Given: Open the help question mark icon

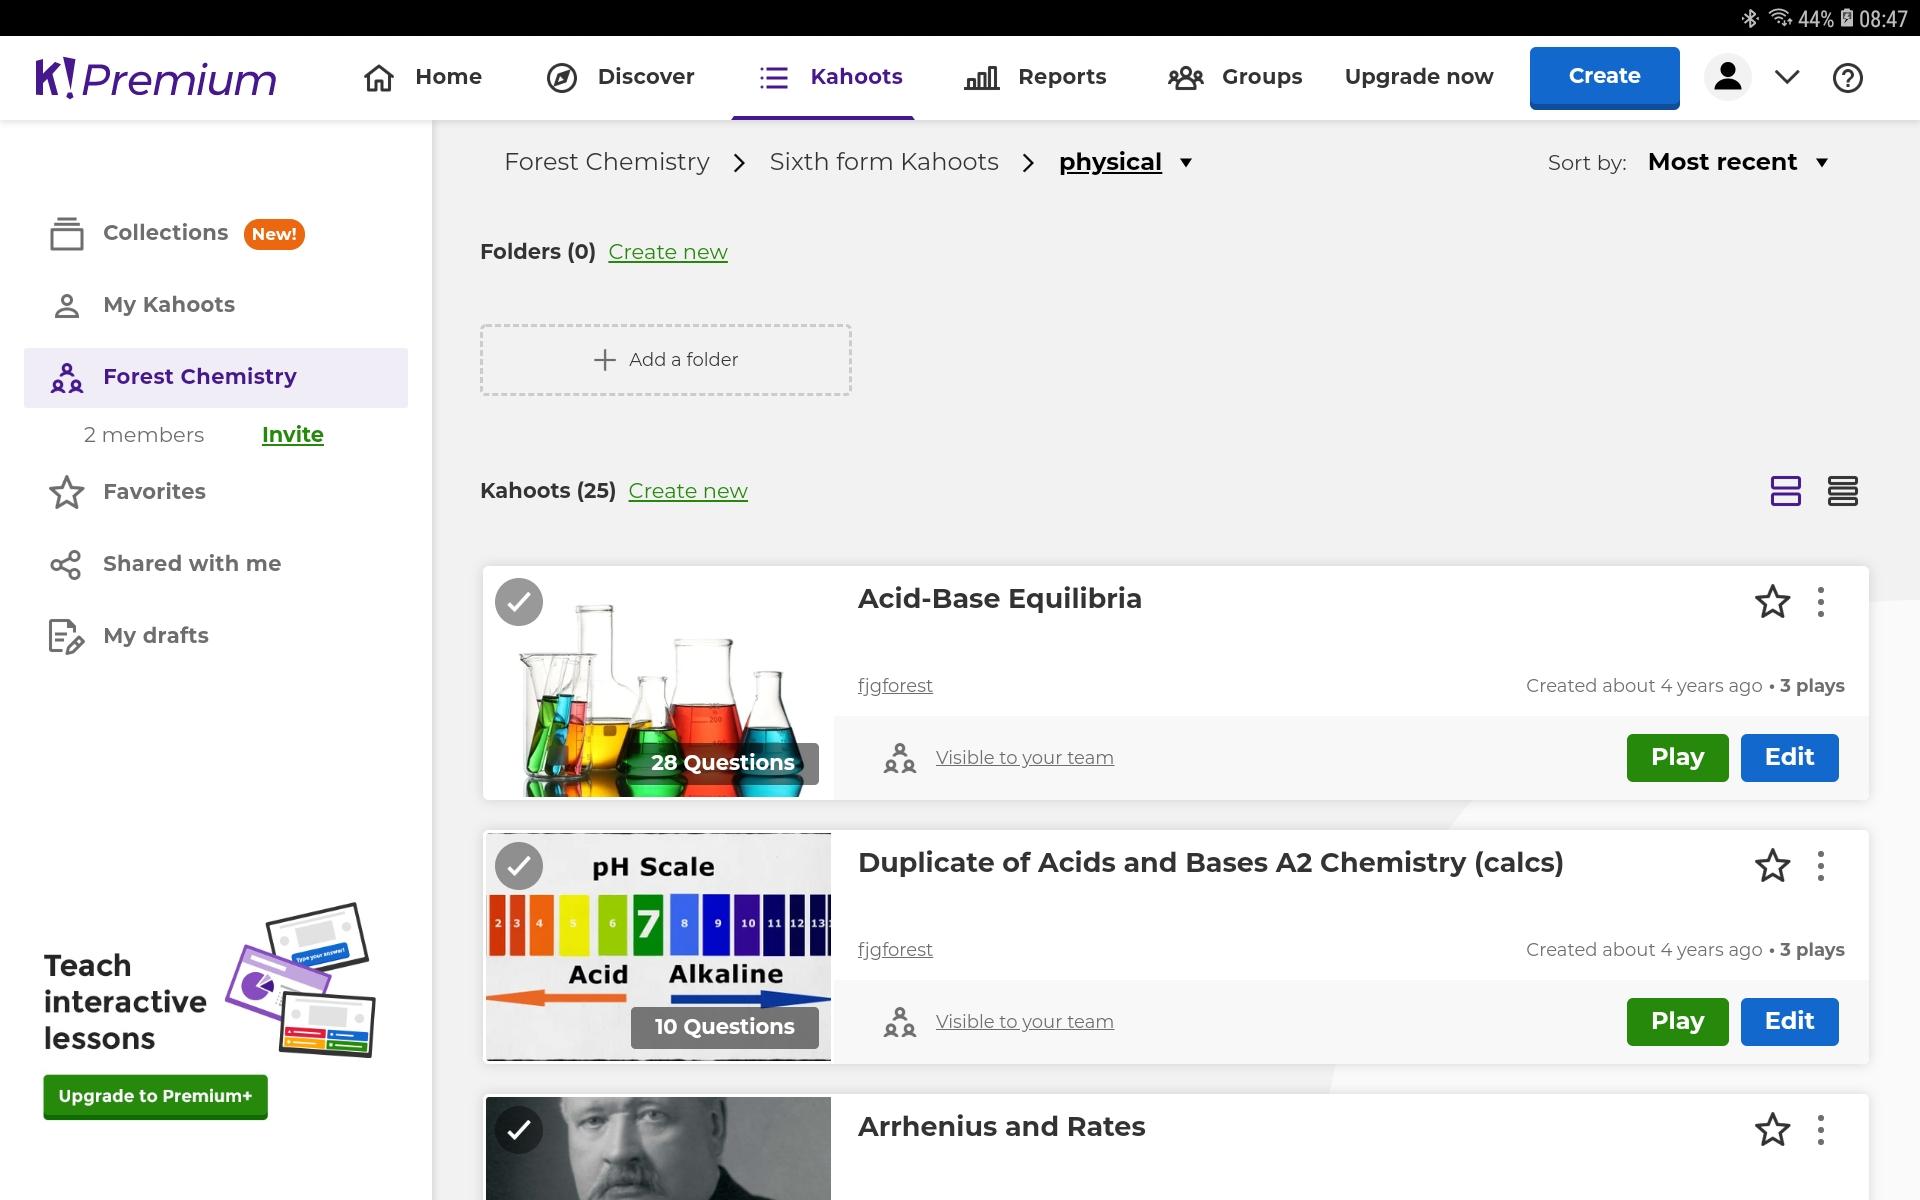Looking at the screenshot, I should tap(1847, 77).
